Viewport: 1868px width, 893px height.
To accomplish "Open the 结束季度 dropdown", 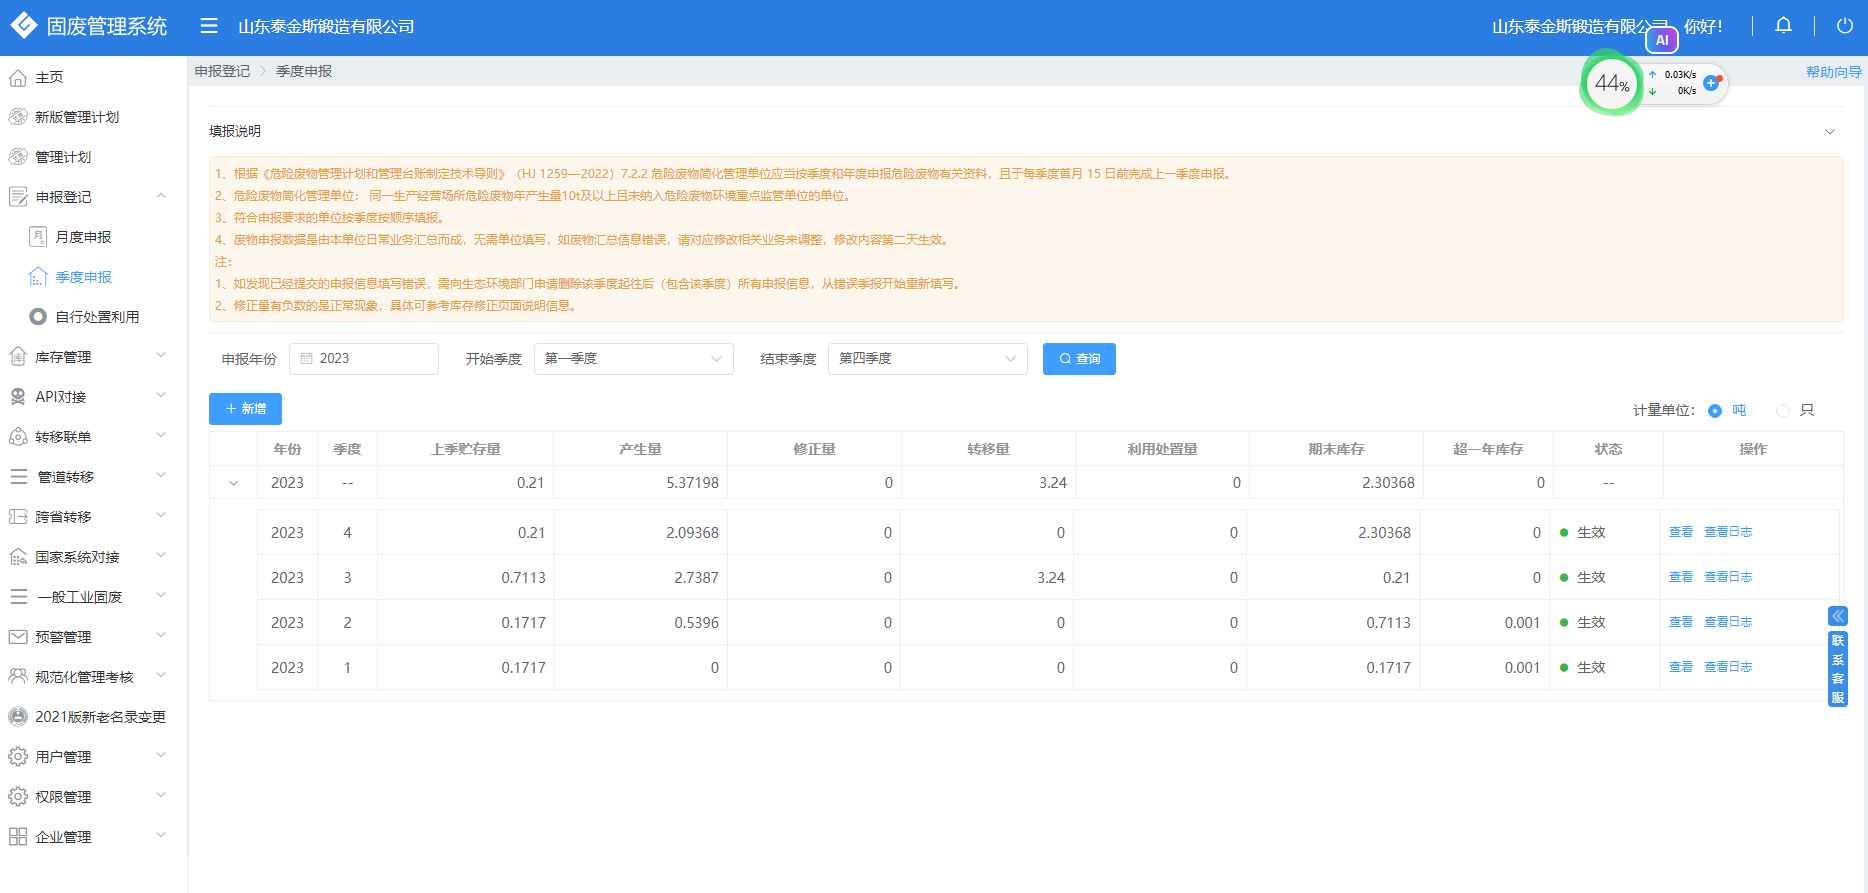I will [x=927, y=359].
